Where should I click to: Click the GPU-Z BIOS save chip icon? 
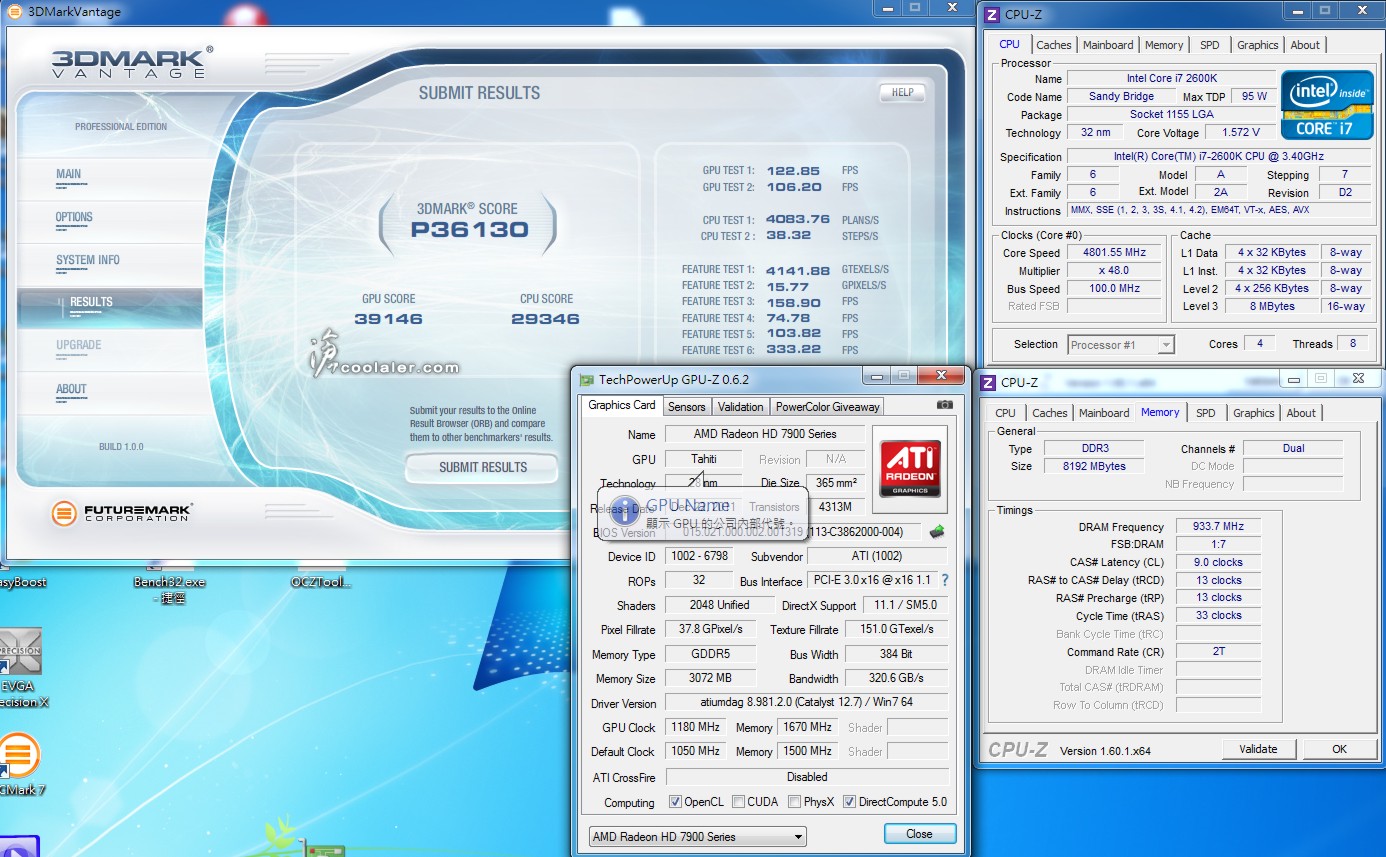pos(937,532)
